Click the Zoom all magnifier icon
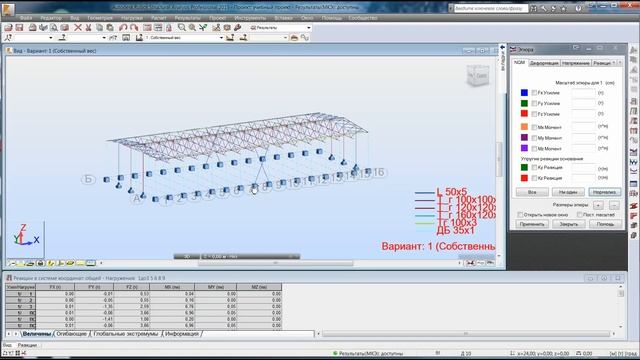 click(x=192, y=27)
